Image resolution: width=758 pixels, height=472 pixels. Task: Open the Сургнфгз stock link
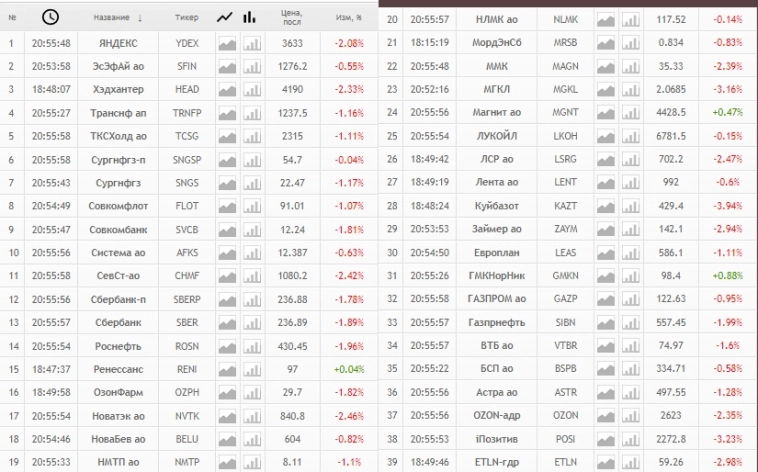coord(118,183)
